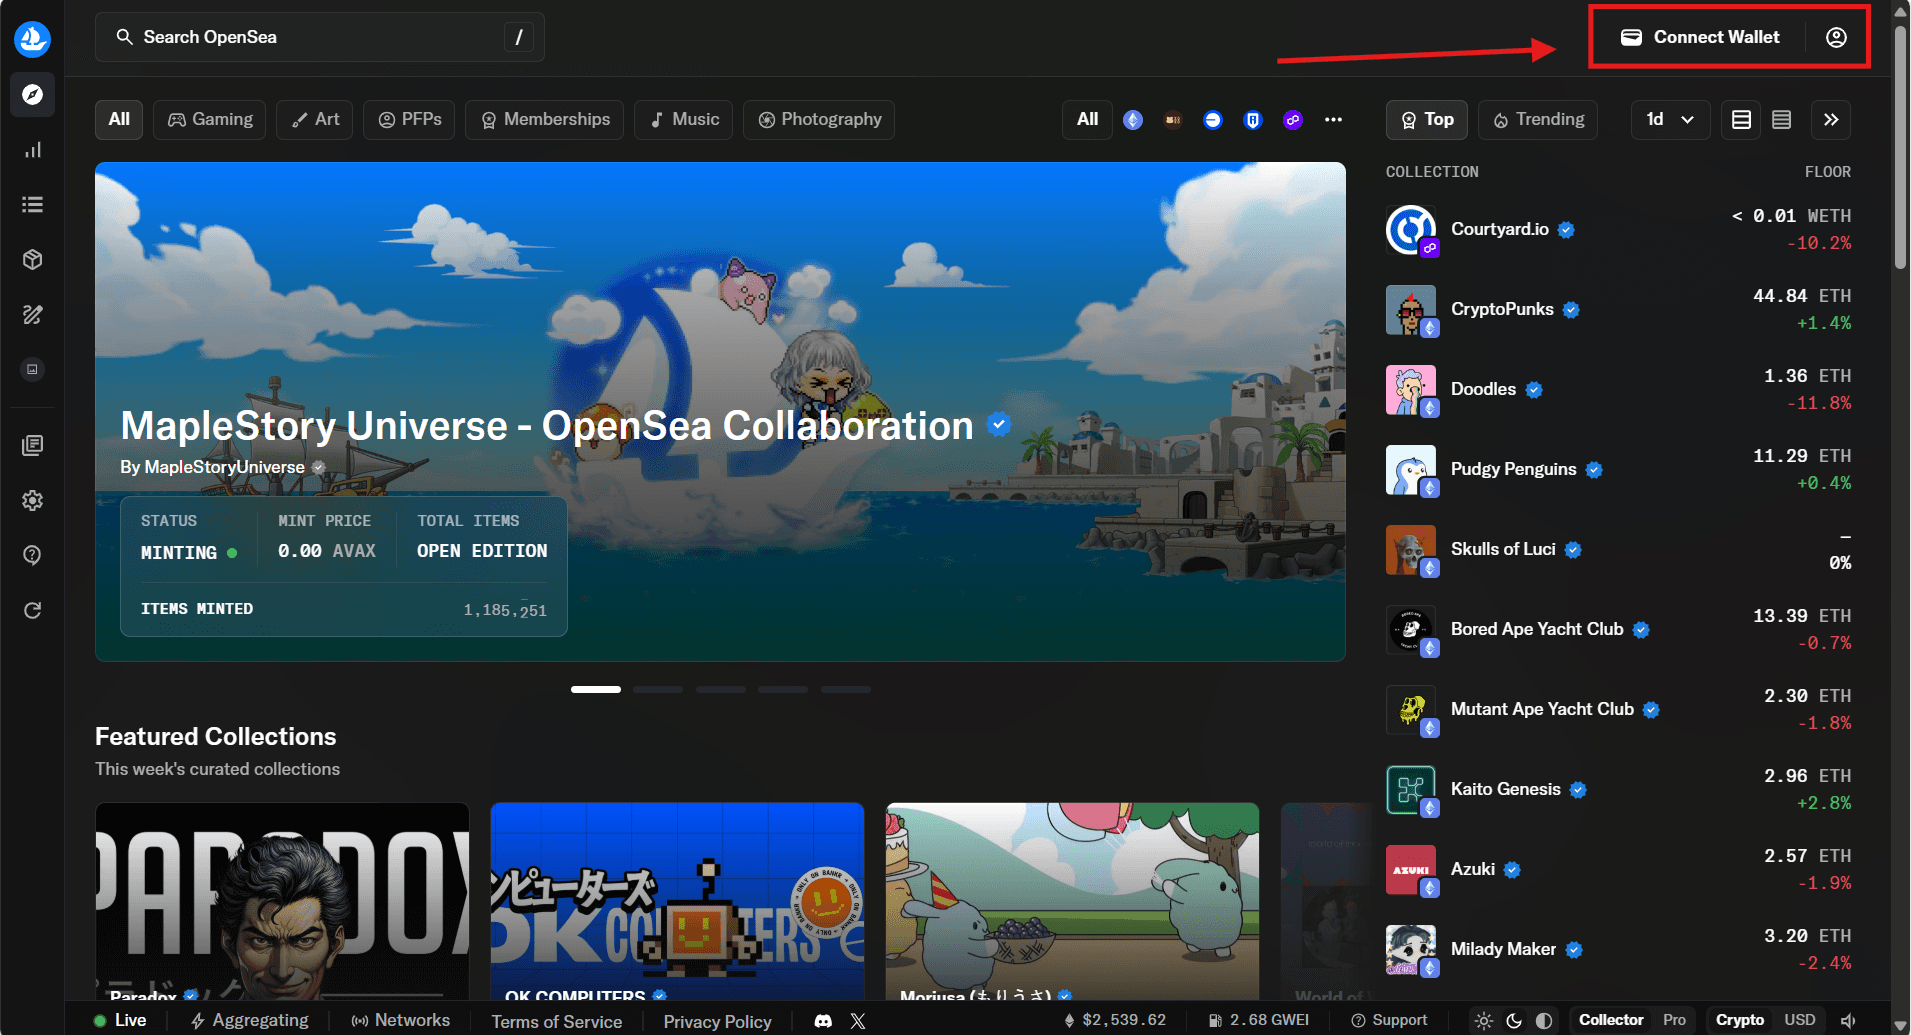Switch to dark theme moon icon
The width and height of the screenshot is (1911, 1035).
click(x=1514, y=1021)
